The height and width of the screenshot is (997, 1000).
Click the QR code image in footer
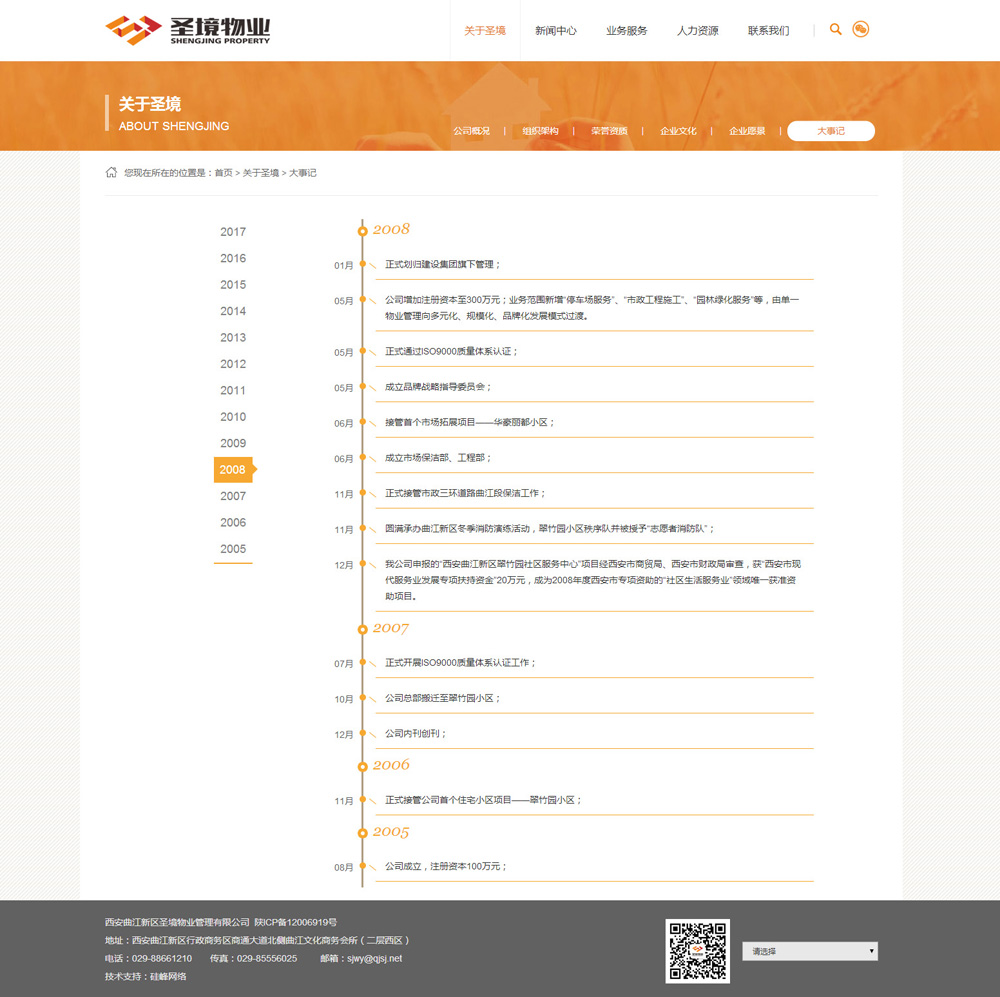(x=697, y=951)
